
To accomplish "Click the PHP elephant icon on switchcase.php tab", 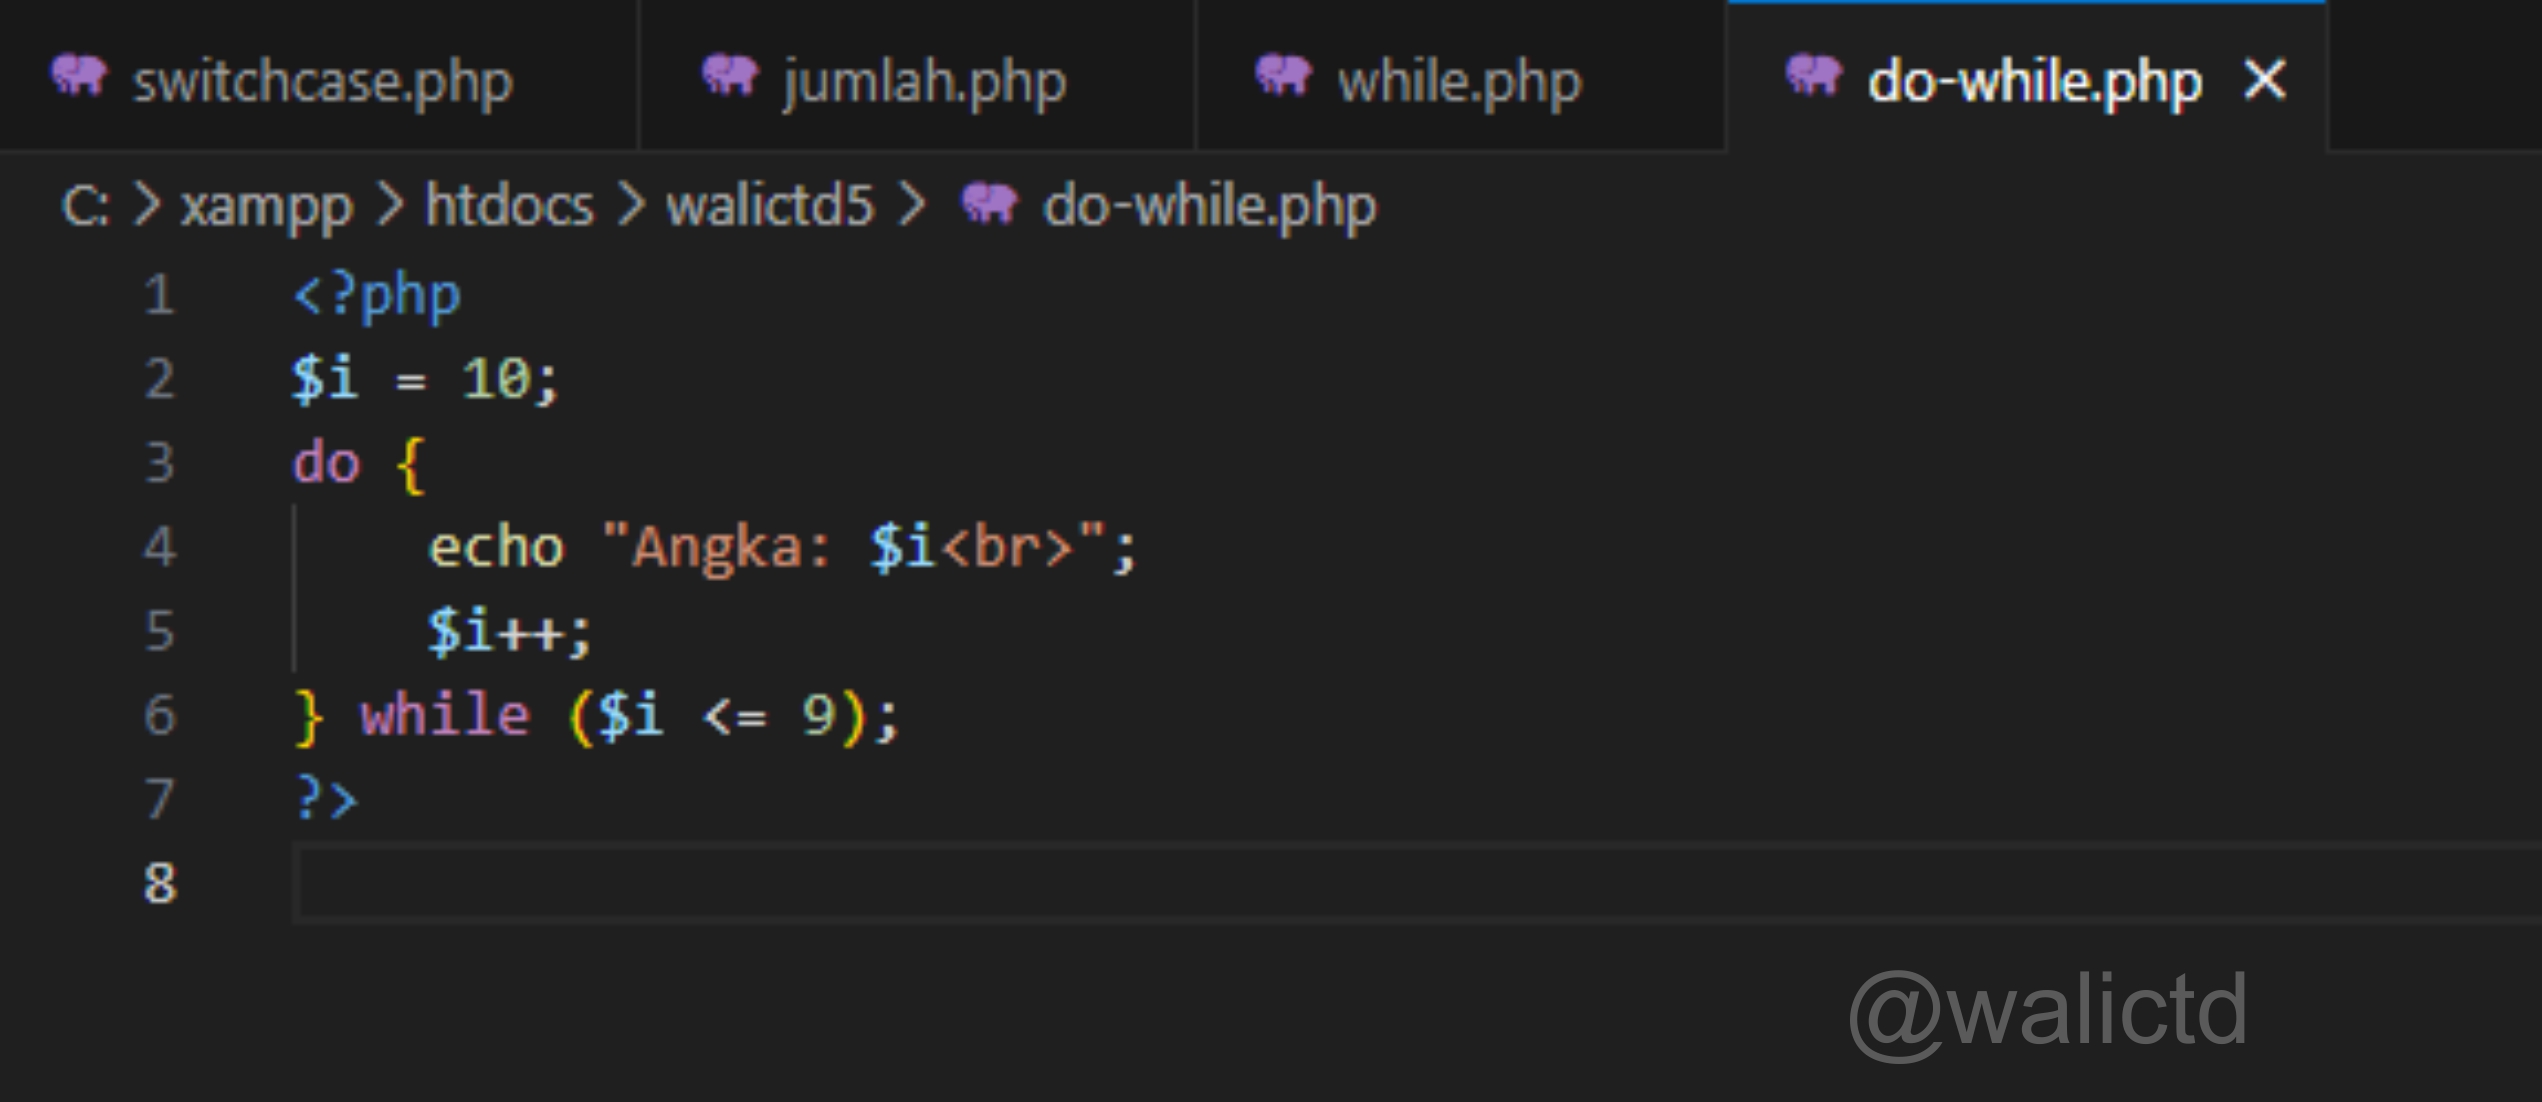I will tap(79, 76).
